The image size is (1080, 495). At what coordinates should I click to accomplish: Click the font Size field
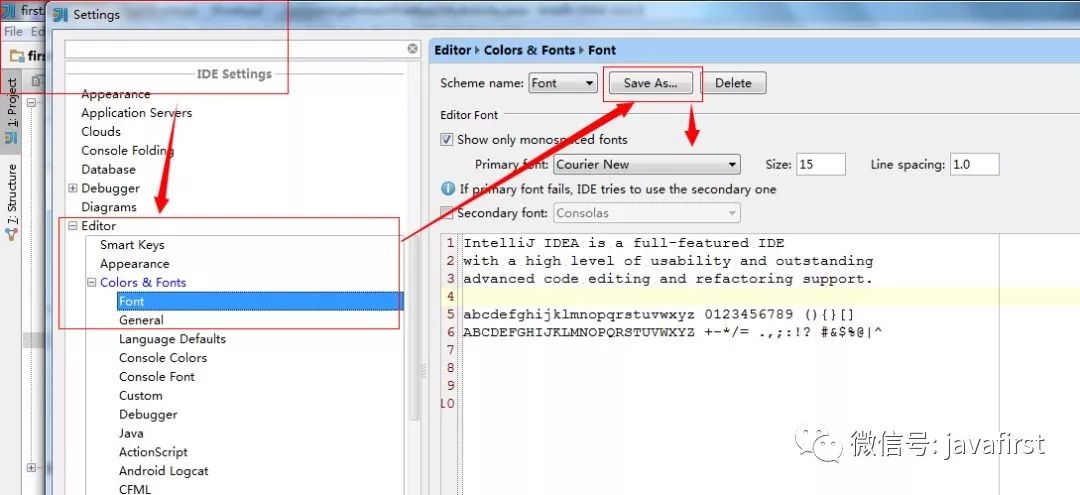pos(821,165)
